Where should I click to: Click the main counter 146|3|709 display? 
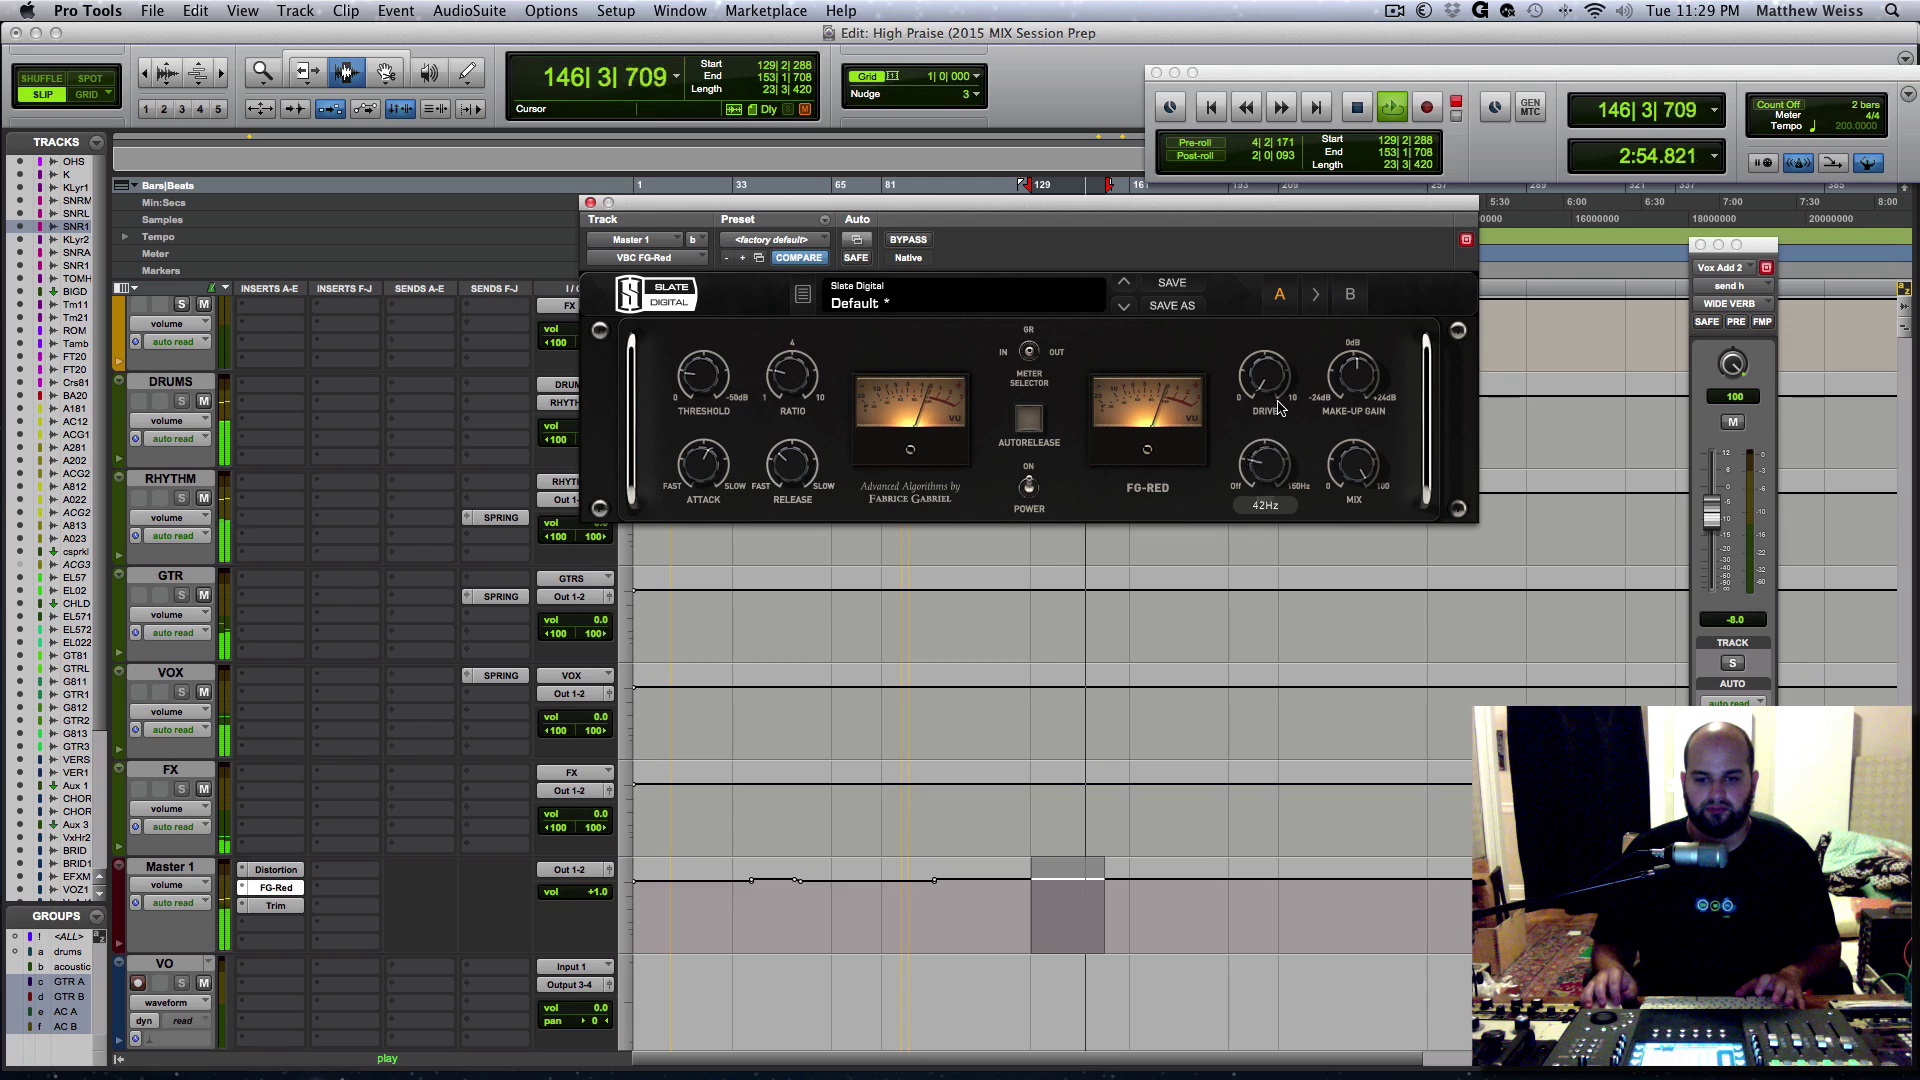pos(604,78)
